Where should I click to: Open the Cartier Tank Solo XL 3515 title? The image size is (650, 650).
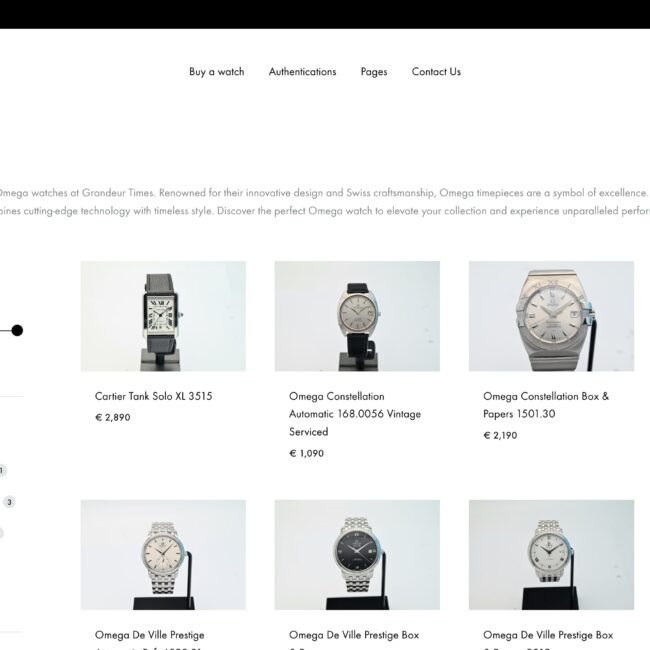coord(153,396)
